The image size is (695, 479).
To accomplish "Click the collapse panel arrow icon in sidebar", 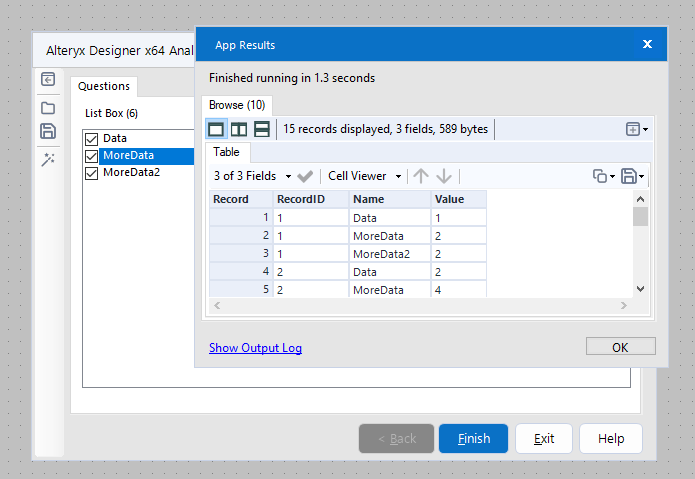I will (47, 80).
